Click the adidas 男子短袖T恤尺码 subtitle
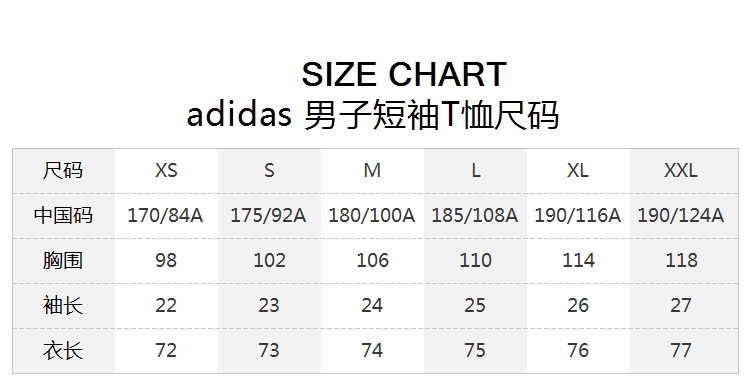The width and height of the screenshot is (750, 385). click(x=373, y=115)
